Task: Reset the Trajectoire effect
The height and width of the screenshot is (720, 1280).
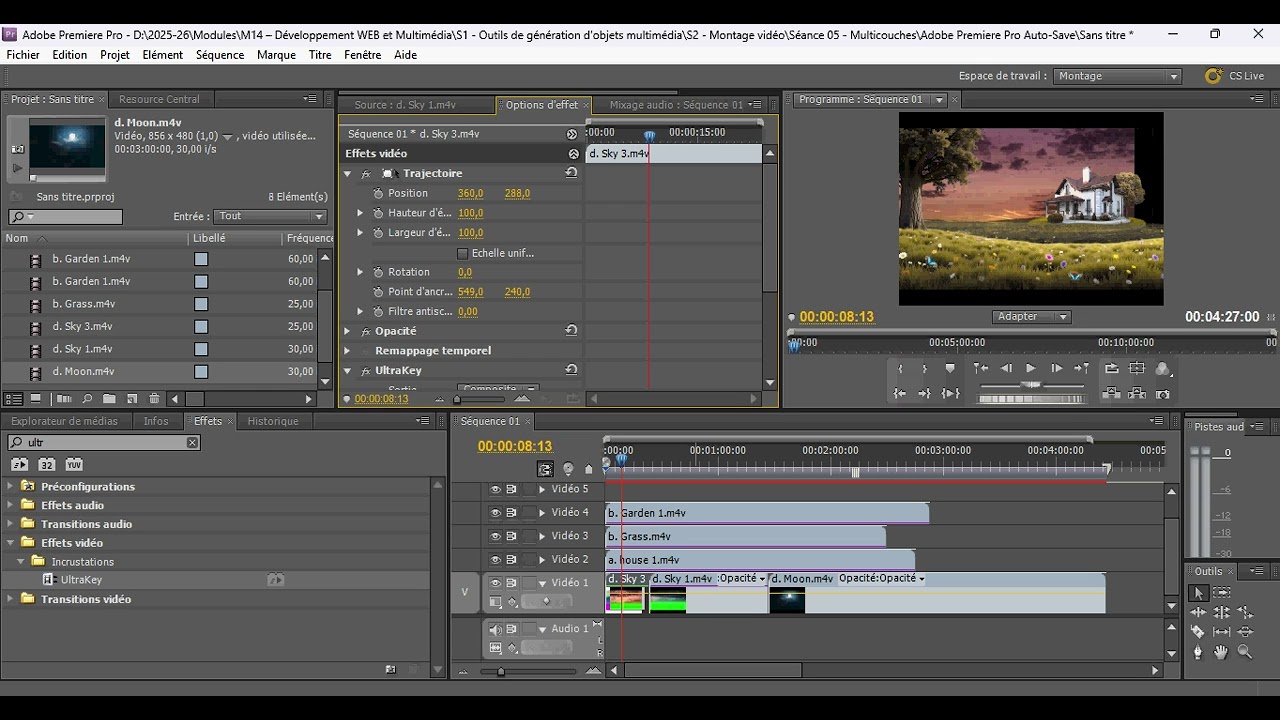Action: pos(571,173)
